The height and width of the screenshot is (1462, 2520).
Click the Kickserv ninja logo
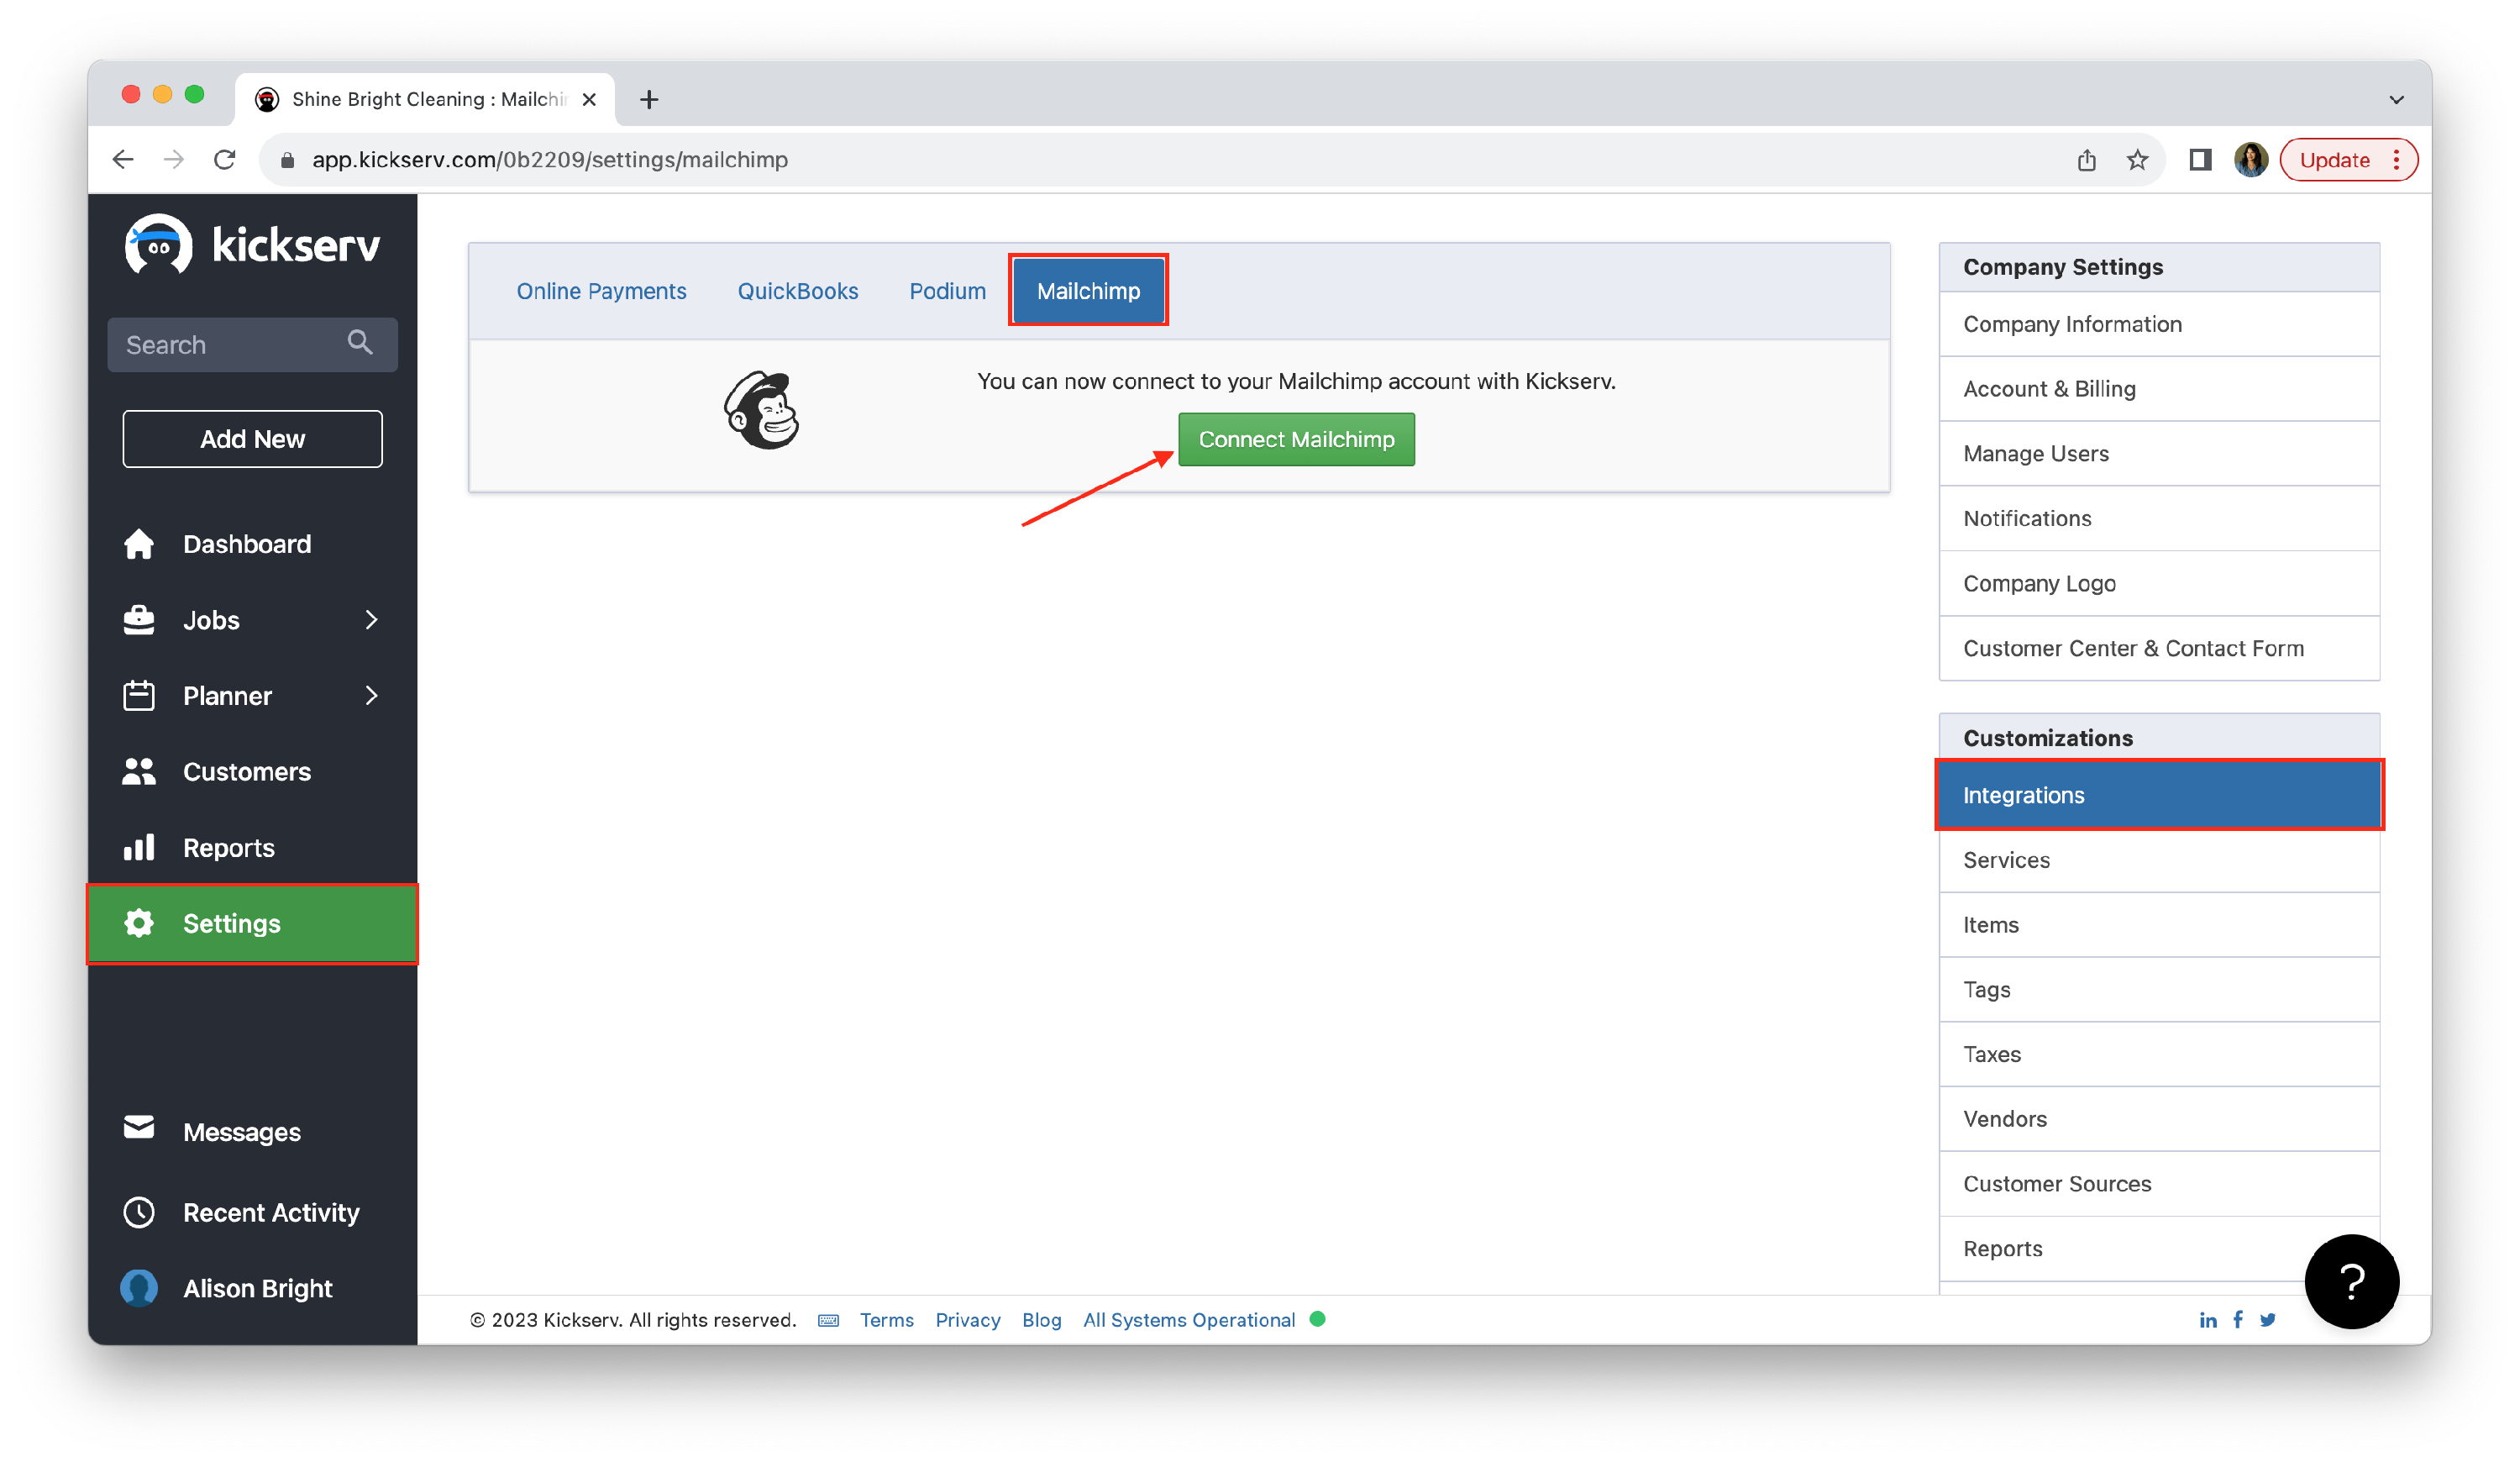point(158,244)
